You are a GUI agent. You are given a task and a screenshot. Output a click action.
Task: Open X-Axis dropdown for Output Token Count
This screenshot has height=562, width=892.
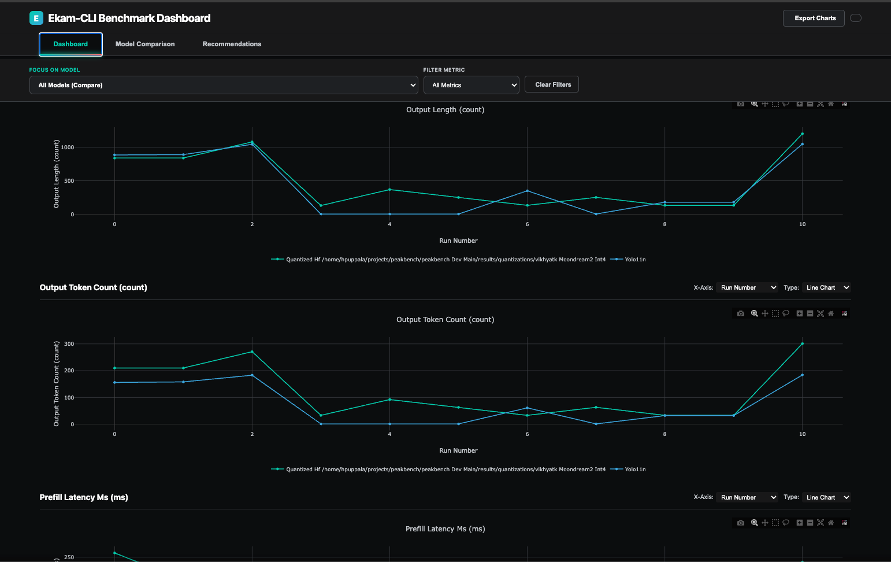click(x=747, y=287)
